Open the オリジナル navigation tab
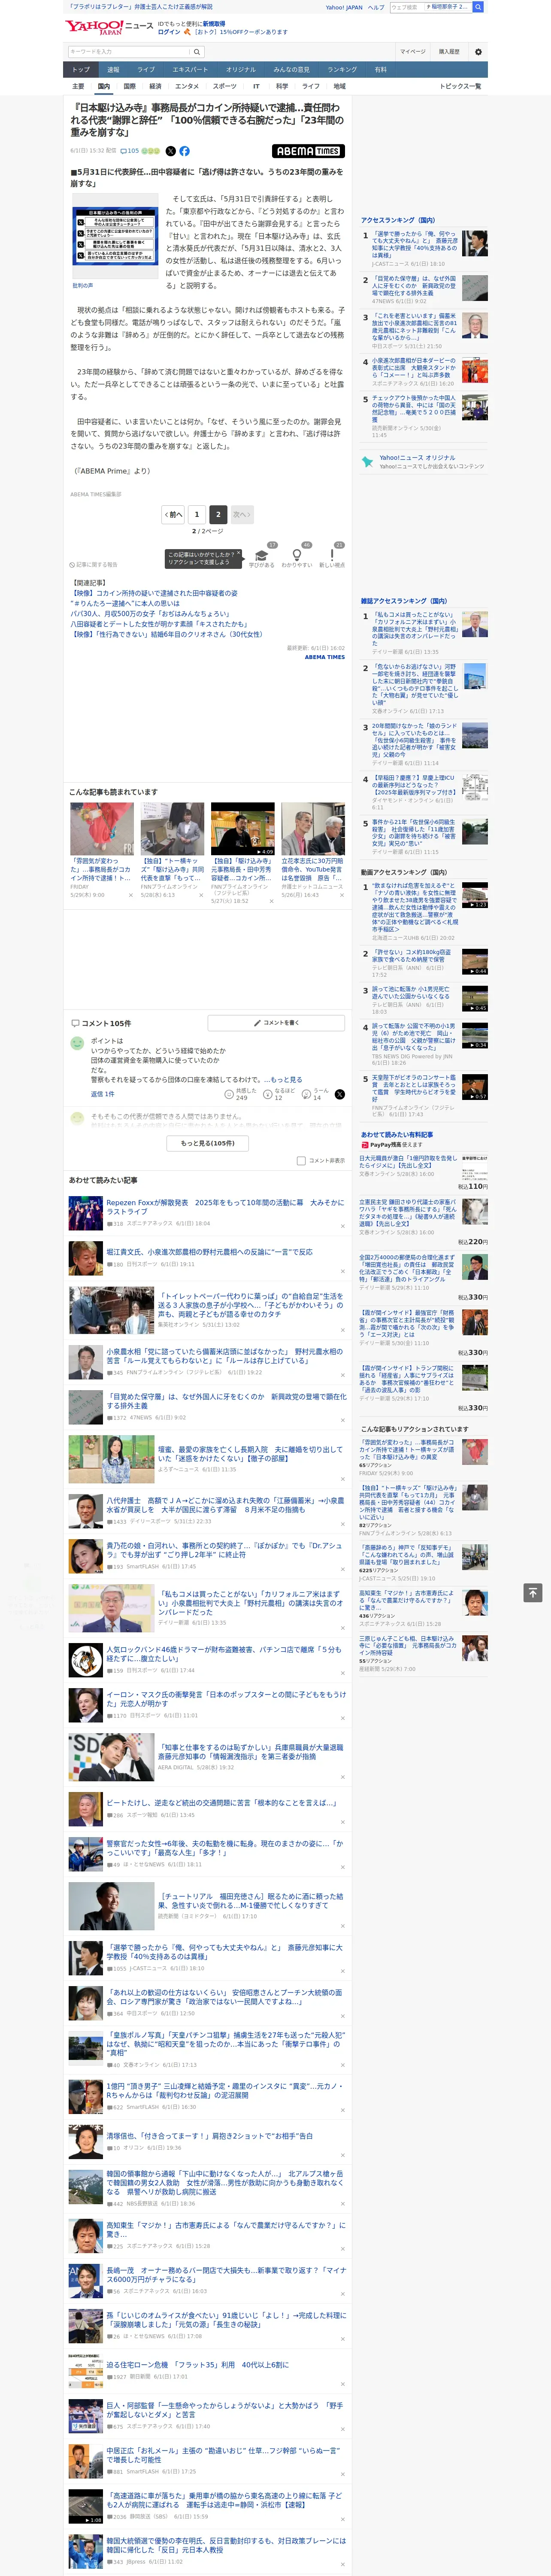Image resolution: width=551 pixels, height=2576 pixels. coord(241,70)
